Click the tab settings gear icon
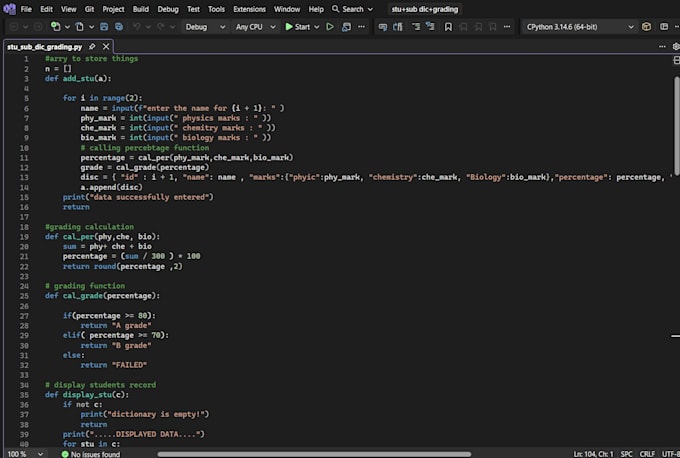680x458 pixels. (x=676, y=46)
